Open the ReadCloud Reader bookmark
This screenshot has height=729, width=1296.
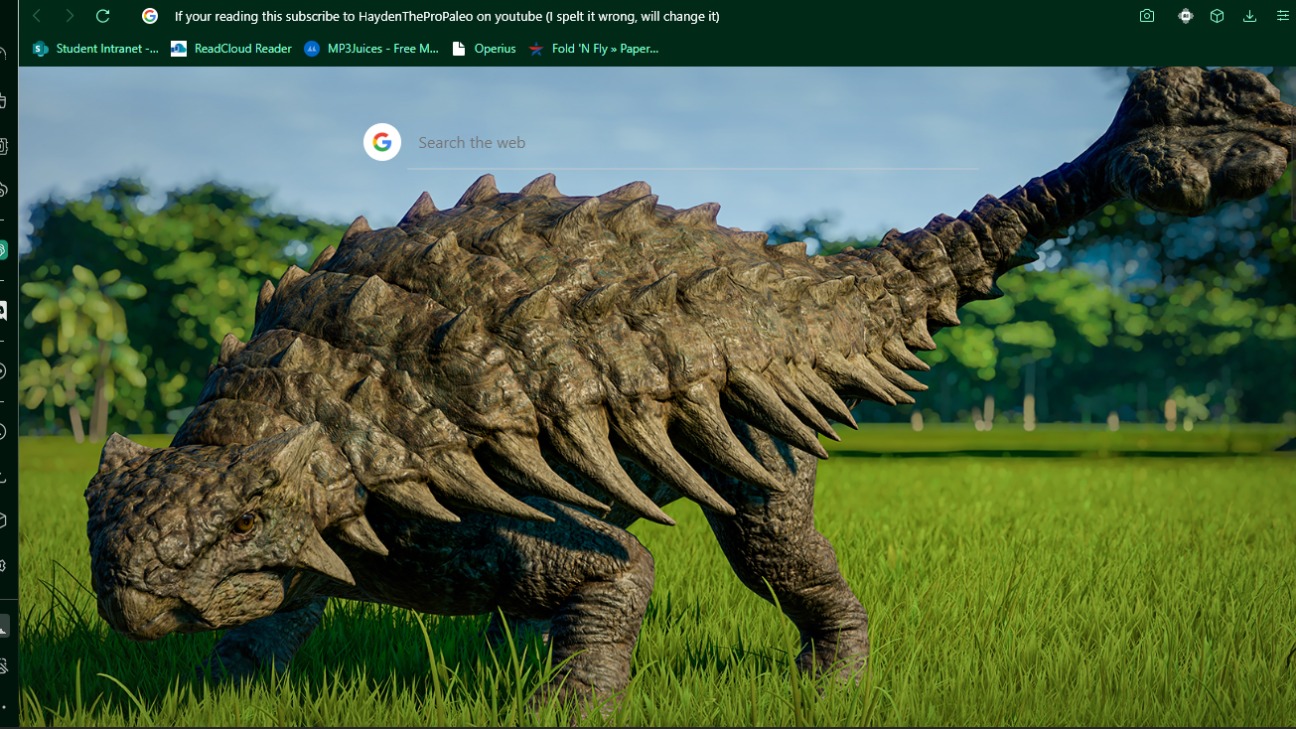pos(231,48)
